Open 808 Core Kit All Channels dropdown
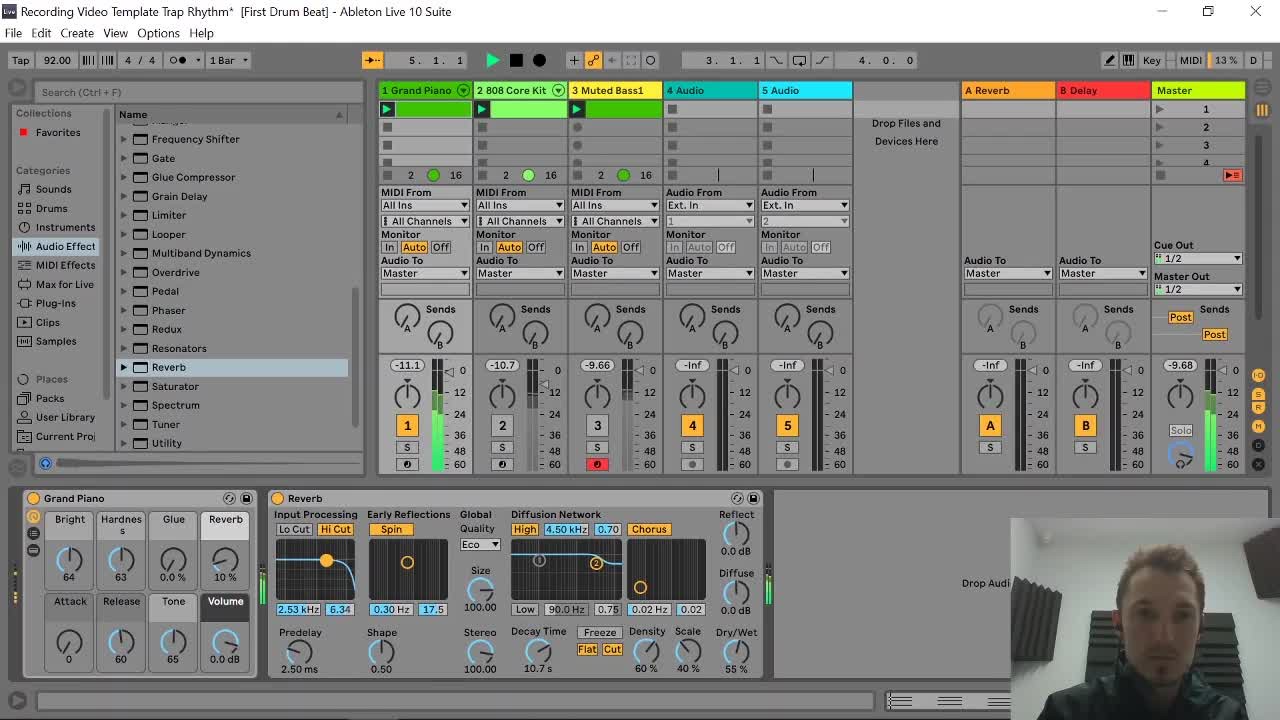Viewport: 1280px width, 720px height. 520,221
